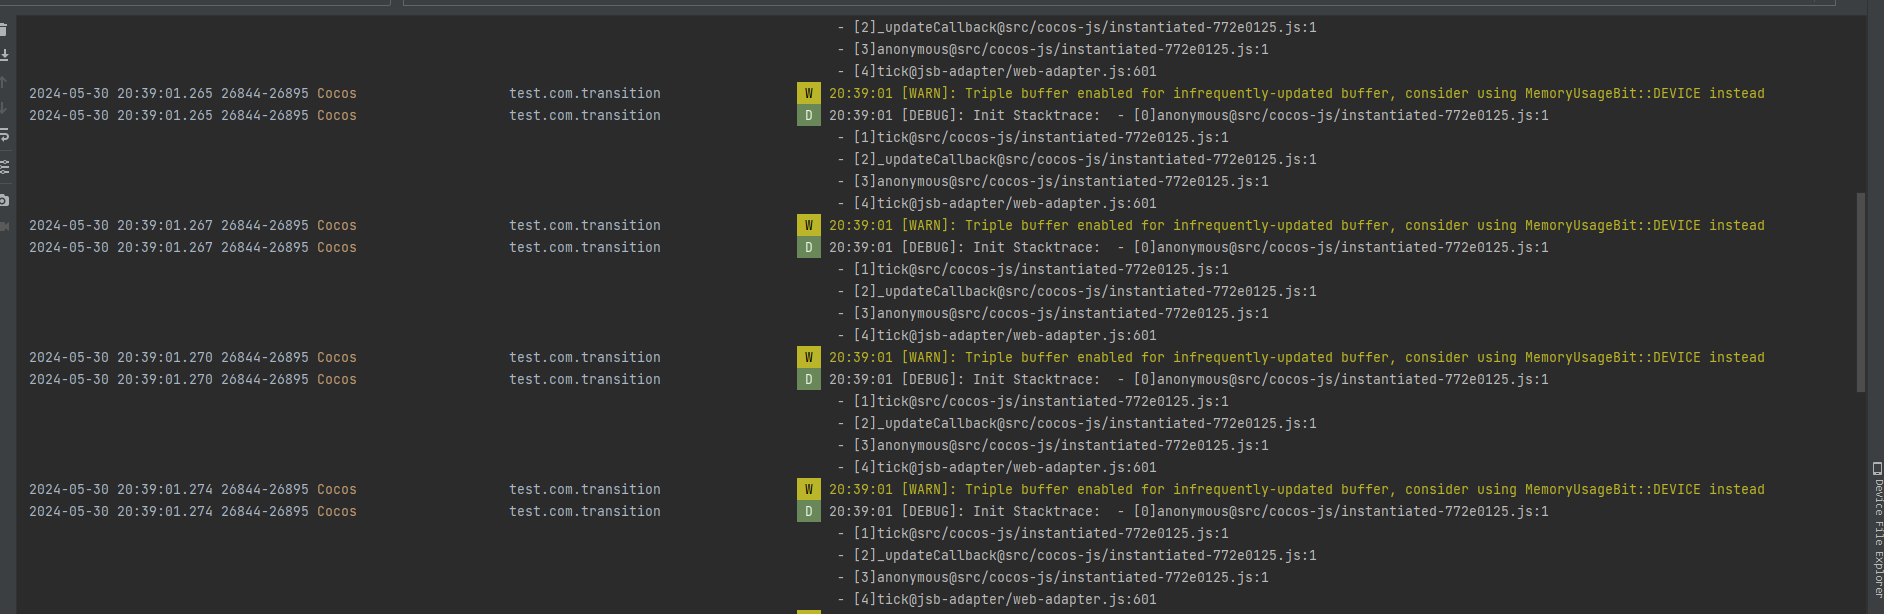Click the D badge on the 20:39:01.265 row

808,115
